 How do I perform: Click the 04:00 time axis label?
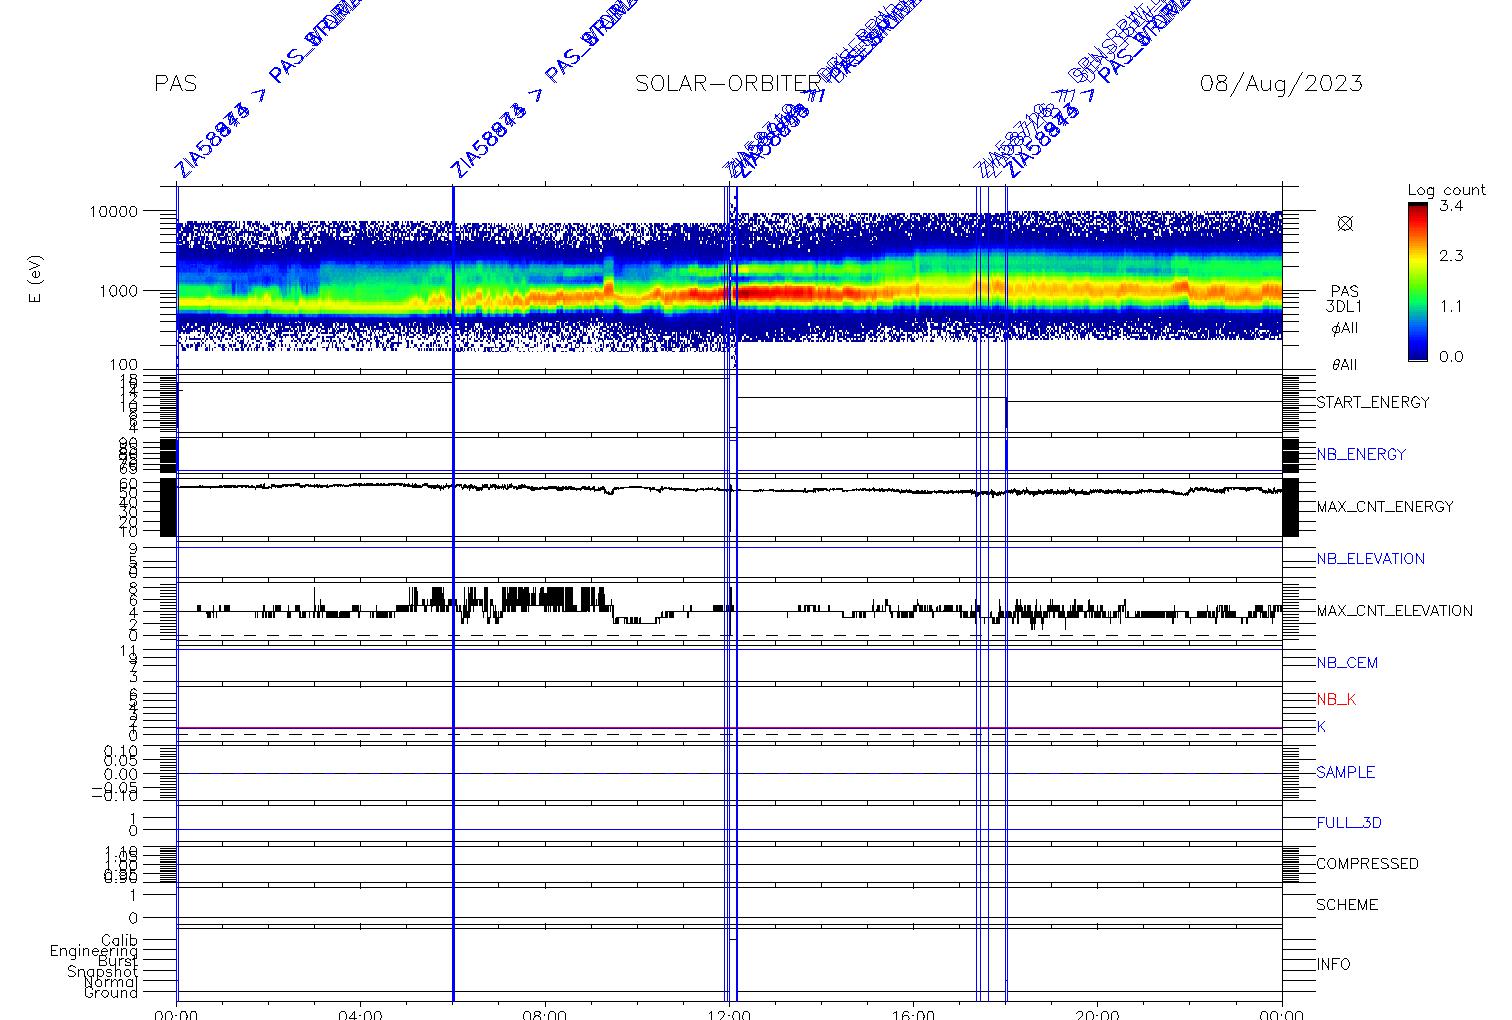point(360,1014)
